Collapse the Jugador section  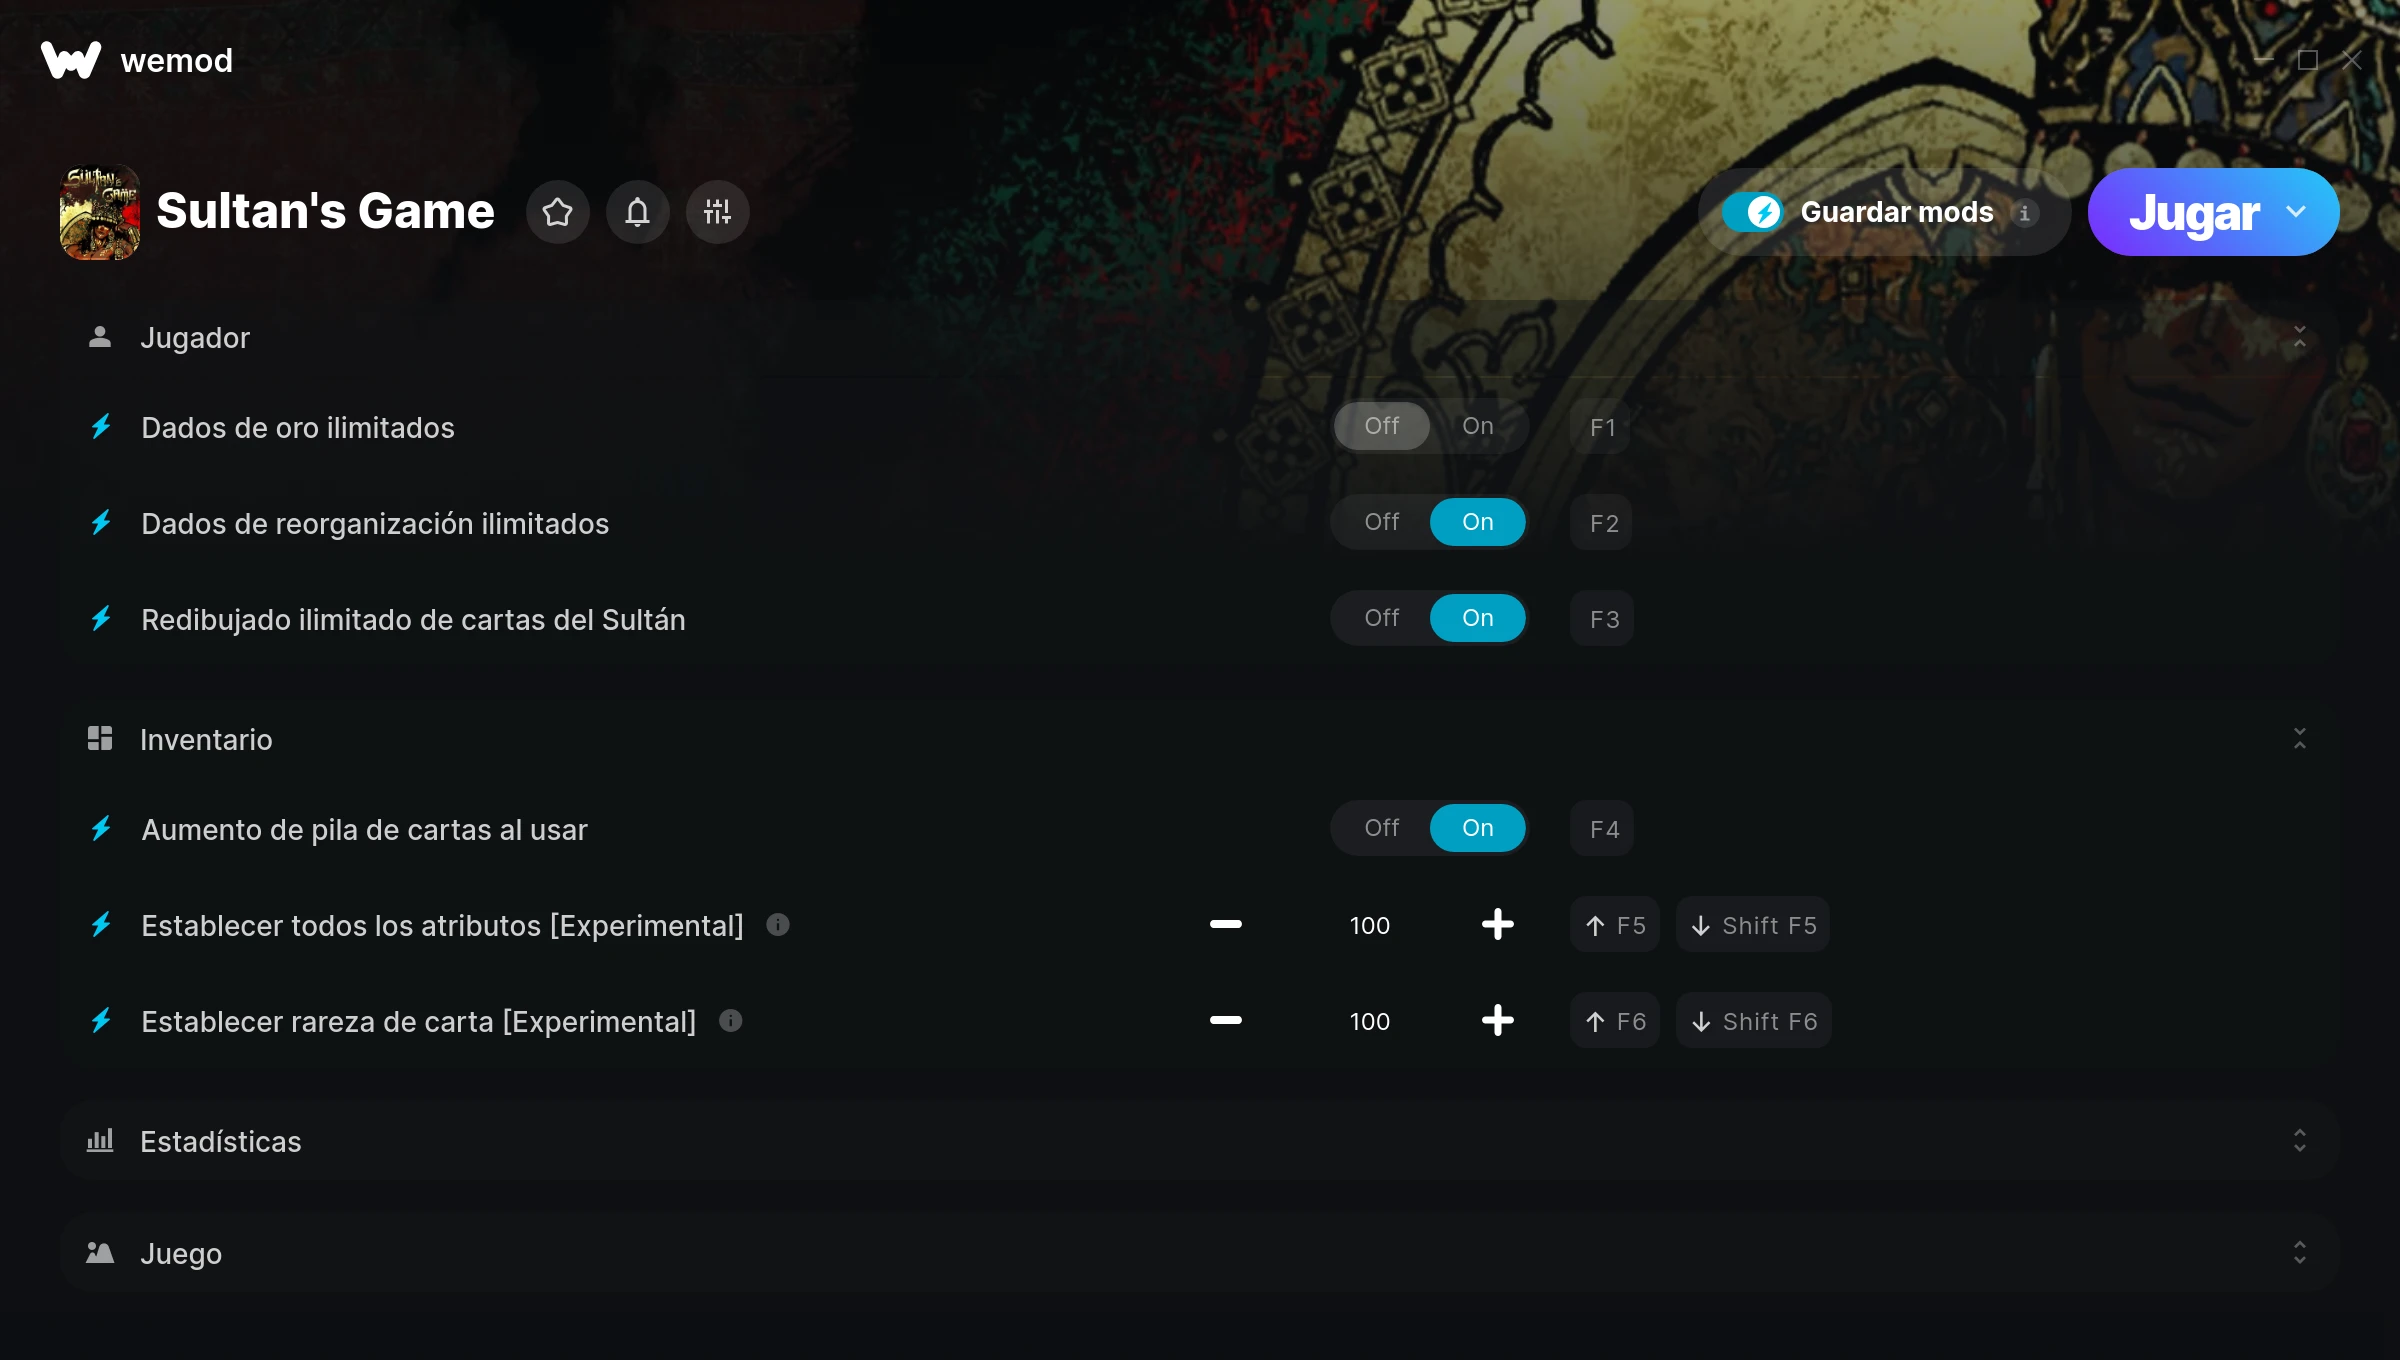(x=2300, y=337)
